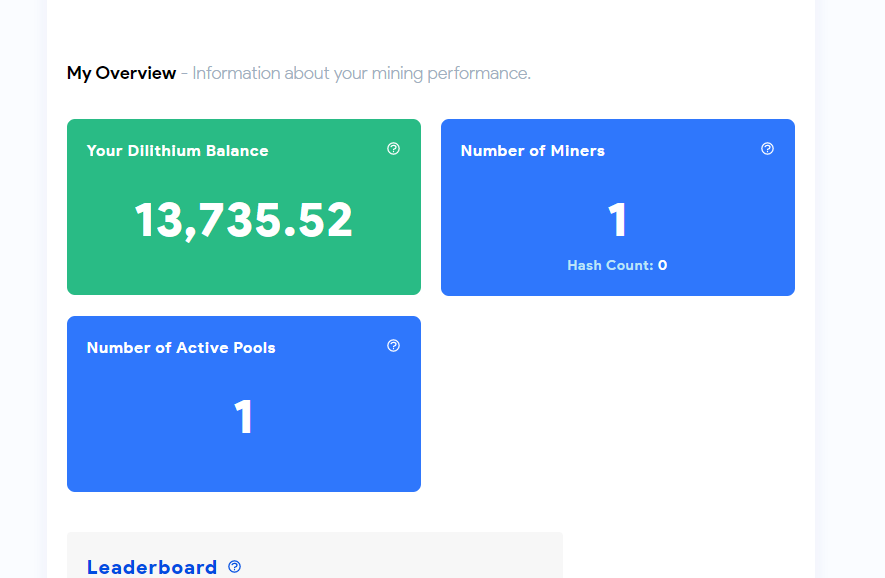
Task: Click the Hash Count: 0 label
Action: (x=617, y=265)
